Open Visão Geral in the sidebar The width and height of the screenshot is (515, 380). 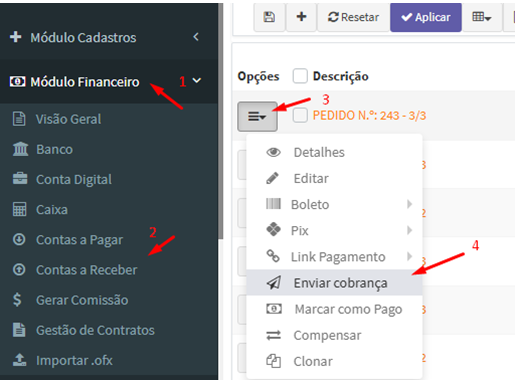click(x=68, y=119)
